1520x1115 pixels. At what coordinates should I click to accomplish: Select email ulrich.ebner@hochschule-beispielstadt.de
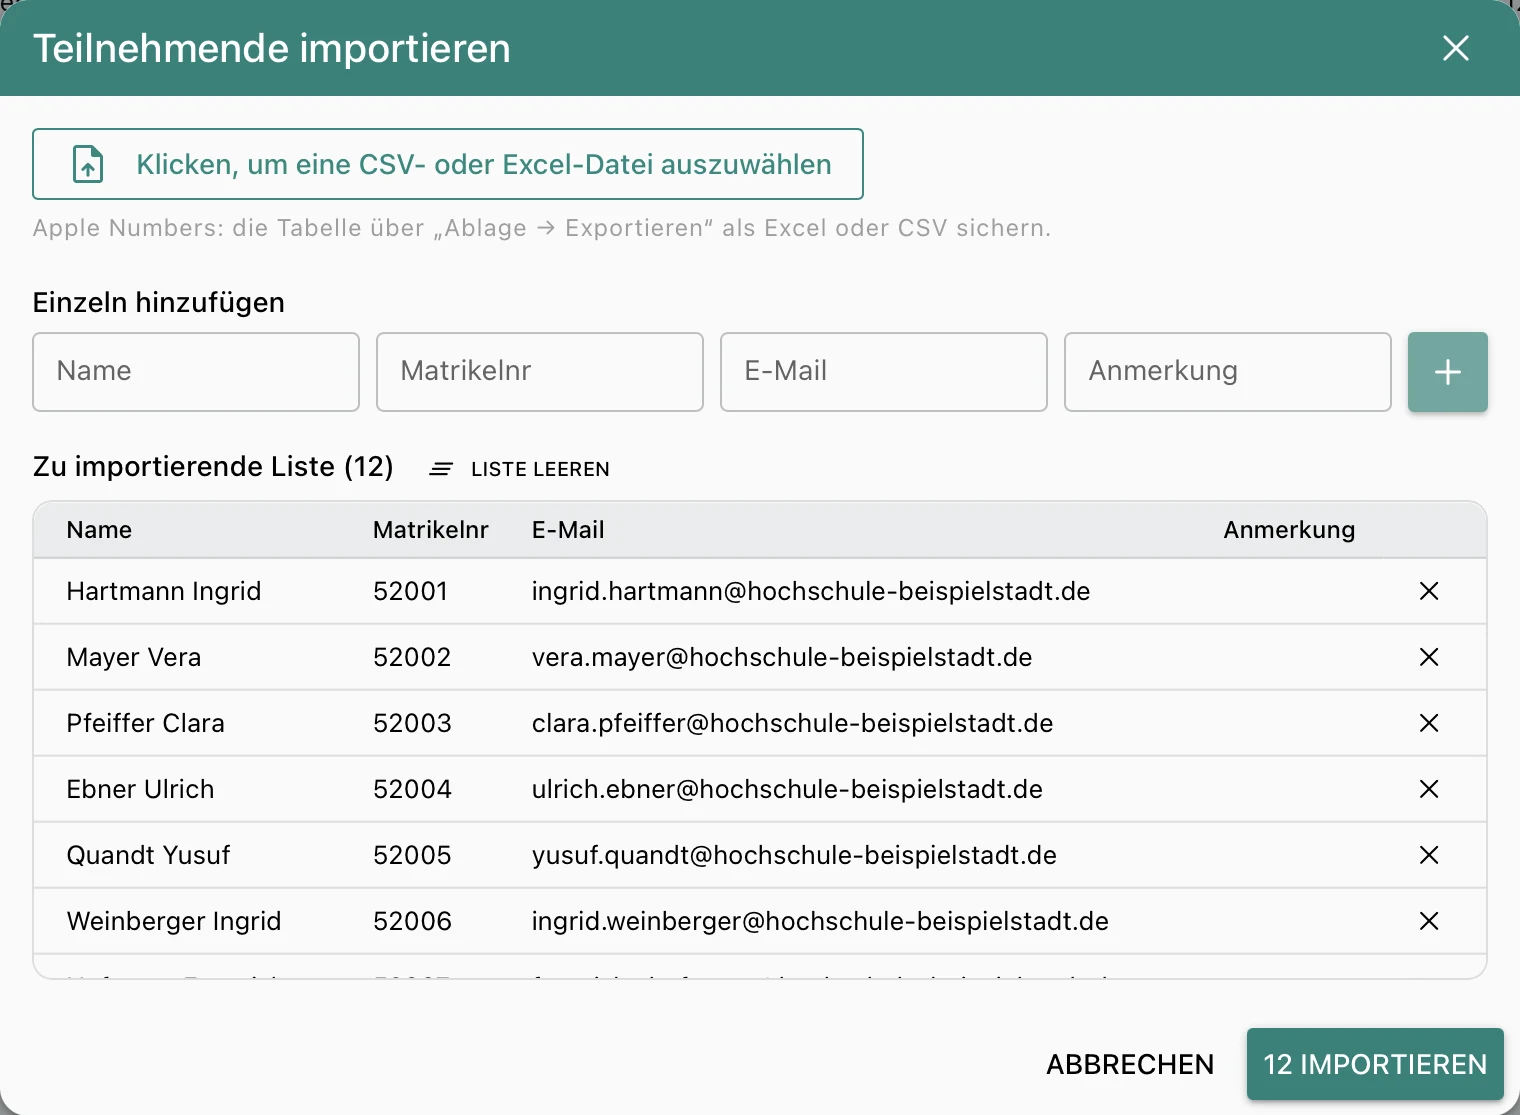tap(787, 789)
